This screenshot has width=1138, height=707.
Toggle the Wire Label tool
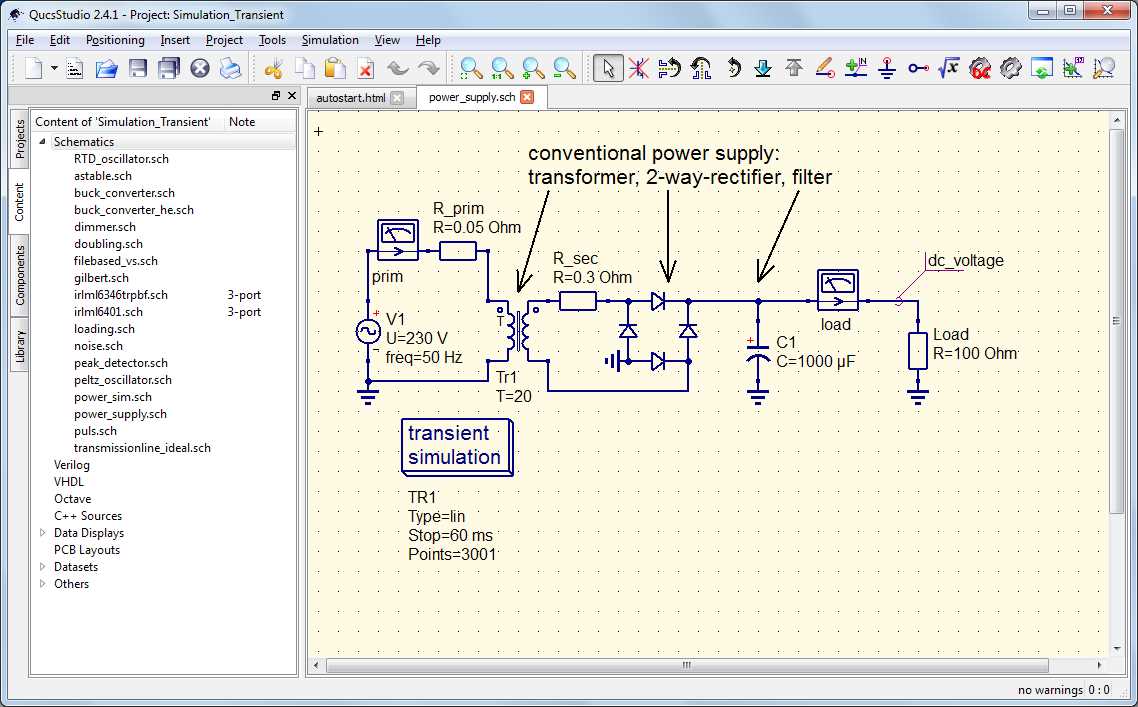[856, 69]
